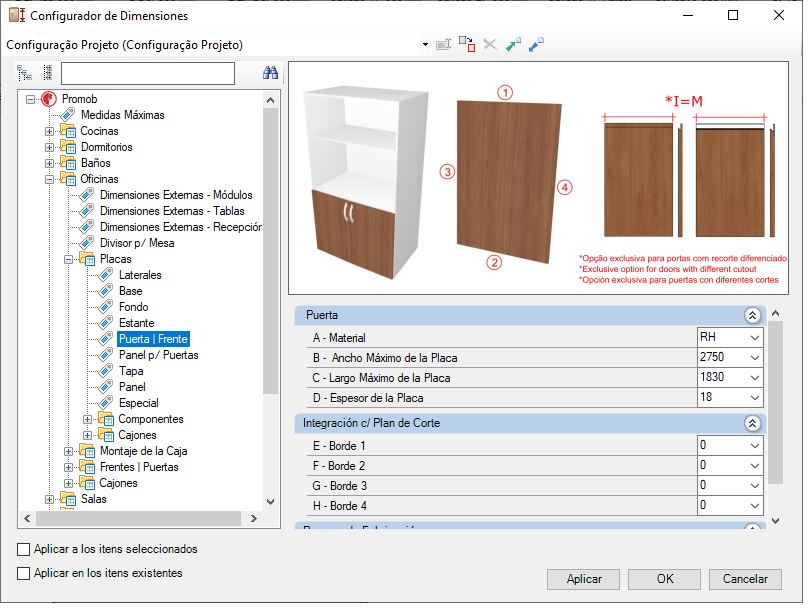Image resolution: width=812 pixels, height=613 pixels.
Task: Click the expand-all tree icon
Action: coord(24,73)
